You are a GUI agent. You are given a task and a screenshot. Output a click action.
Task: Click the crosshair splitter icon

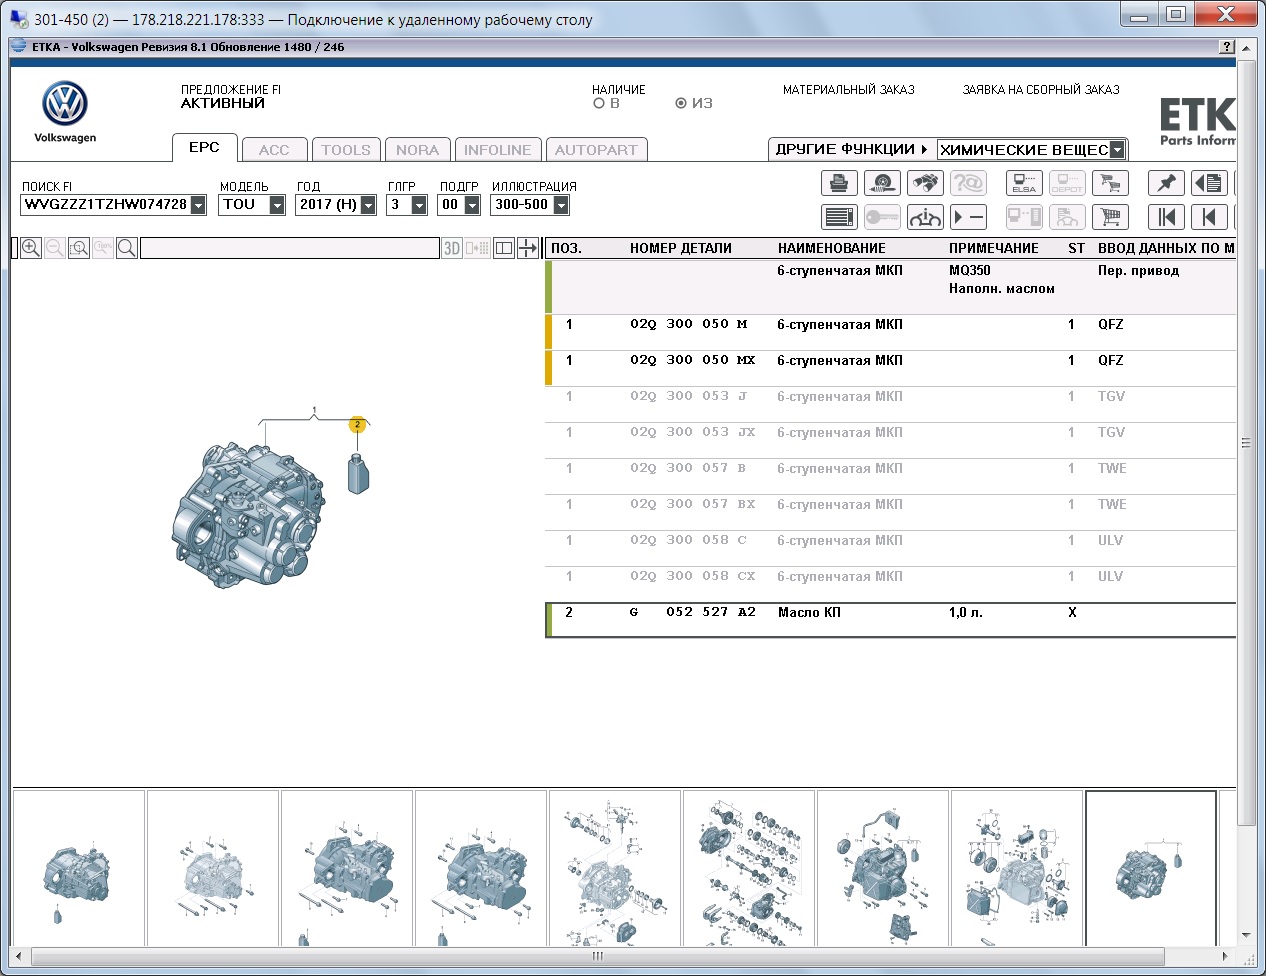click(x=528, y=248)
